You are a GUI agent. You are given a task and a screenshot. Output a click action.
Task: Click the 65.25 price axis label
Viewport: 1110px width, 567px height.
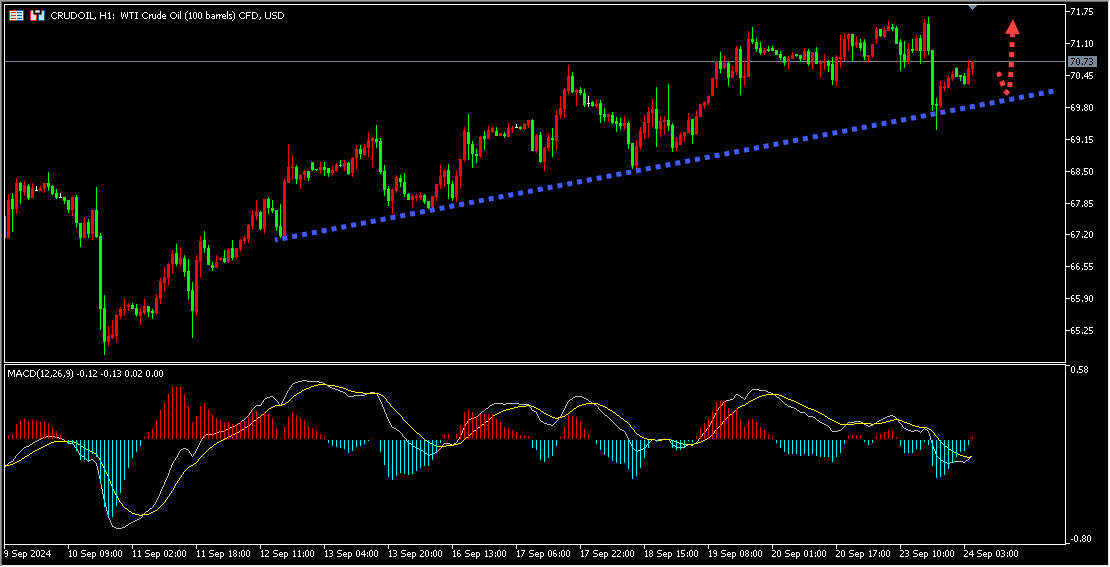pyautogui.click(x=1083, y=331)
